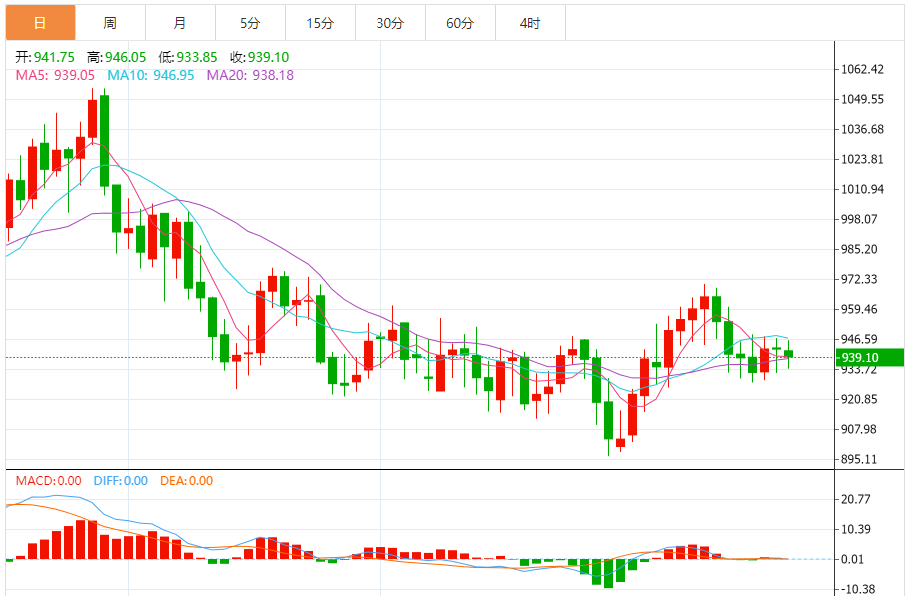Click the 998.07 price axis label
The height and width of the screenshot is (596, 909).
pos(859,219)
